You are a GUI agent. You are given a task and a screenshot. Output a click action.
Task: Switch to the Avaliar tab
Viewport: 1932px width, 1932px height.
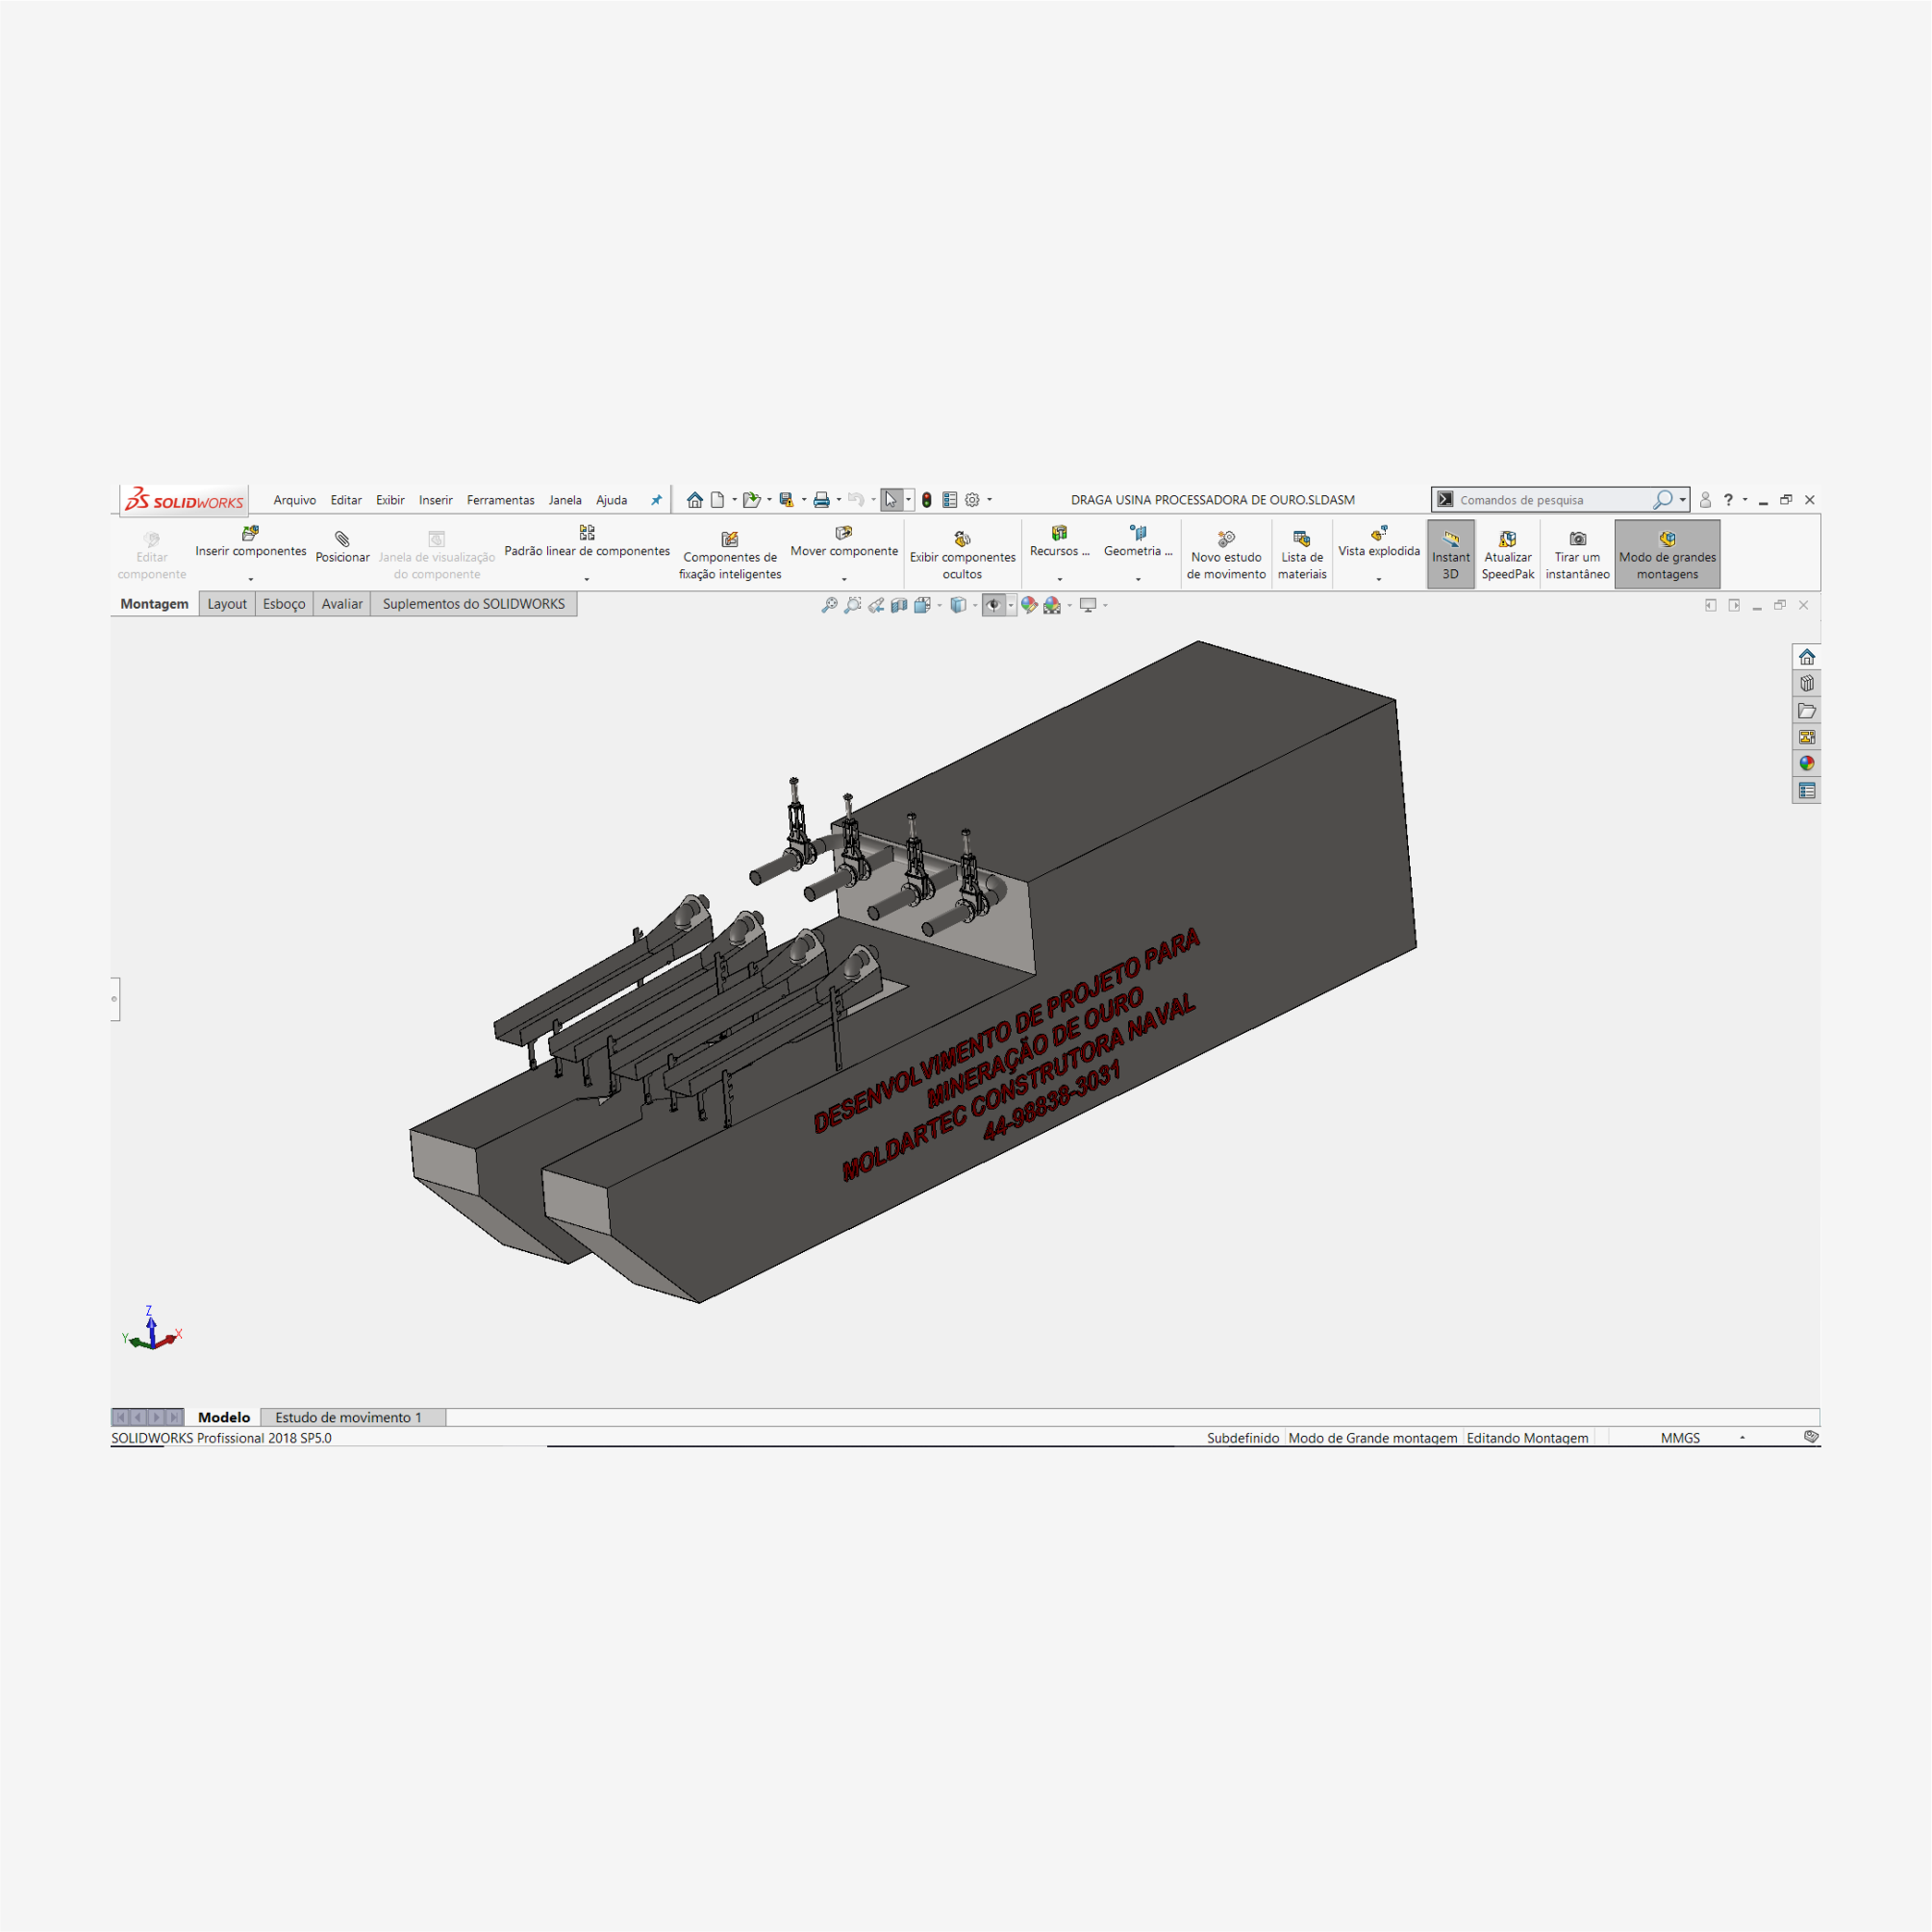[342, 604]
